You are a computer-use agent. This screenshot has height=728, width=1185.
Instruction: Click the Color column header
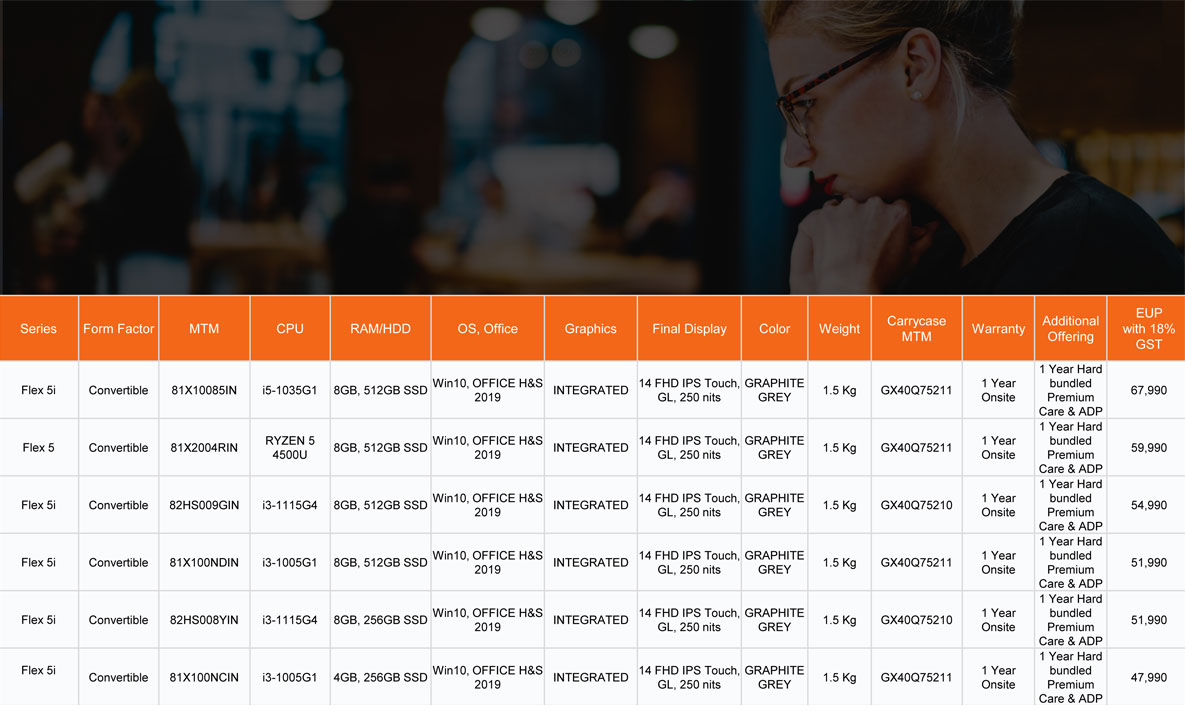[775, 328]
